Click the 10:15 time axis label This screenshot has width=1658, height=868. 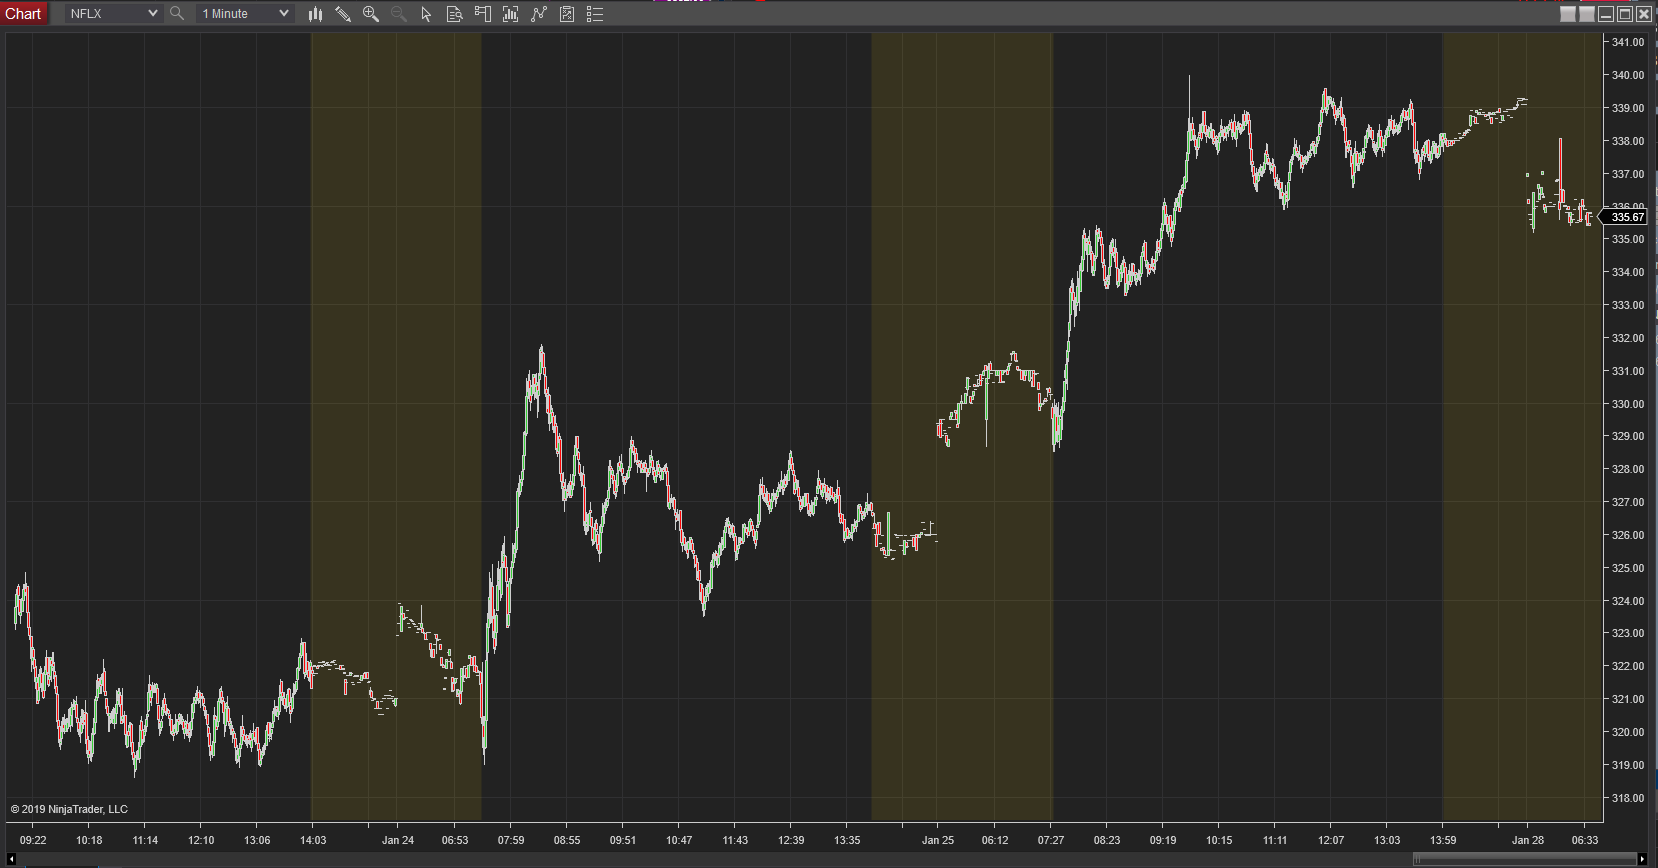[1219, 840]
